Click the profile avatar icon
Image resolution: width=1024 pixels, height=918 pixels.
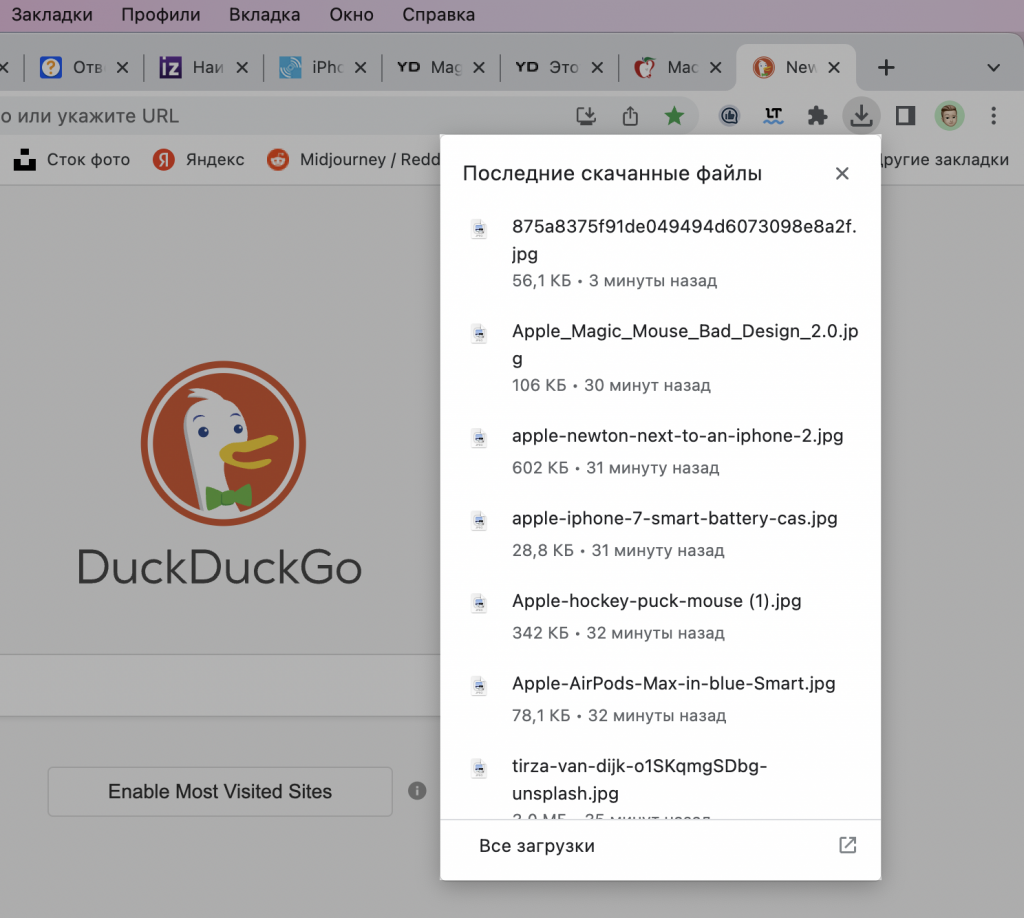pos(949,115)
